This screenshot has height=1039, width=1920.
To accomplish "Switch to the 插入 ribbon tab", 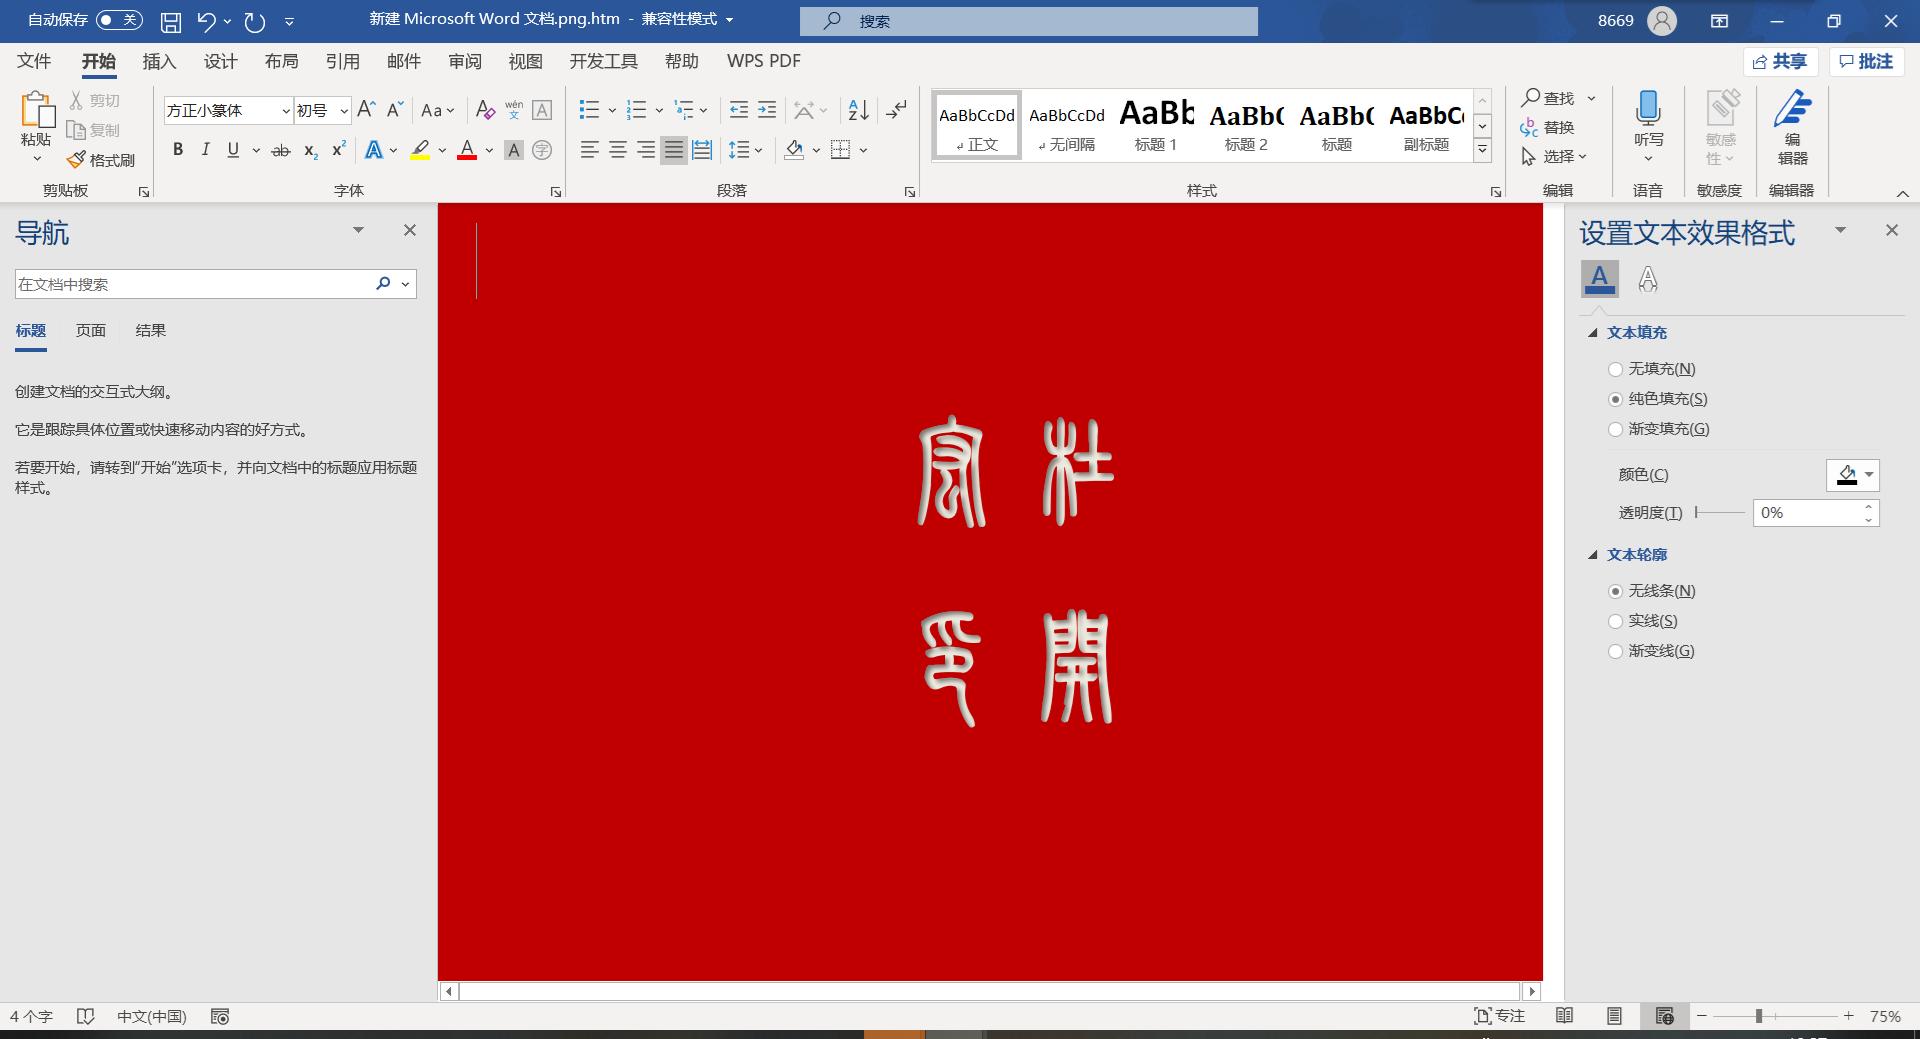I will (x=159, y=61).
